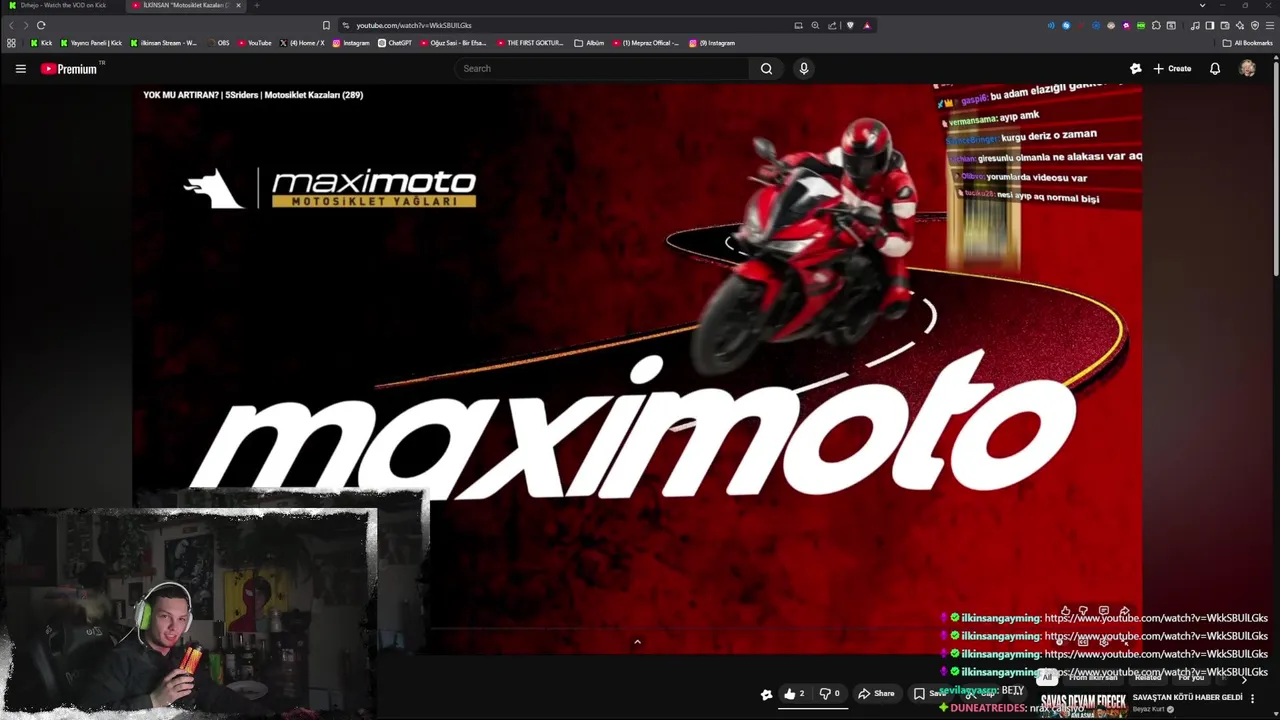Focus the YouTube Search field
1280x720 pixels.
click(602, 68)
